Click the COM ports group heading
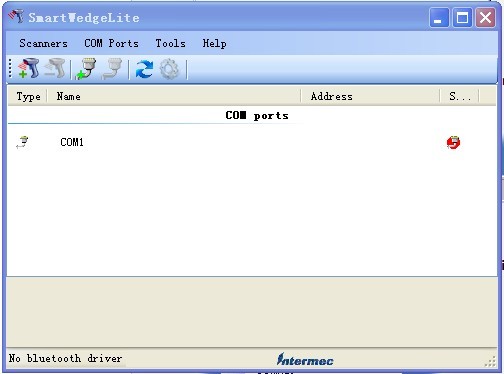This screenshot has width=504, height=374. coord(257,116)
